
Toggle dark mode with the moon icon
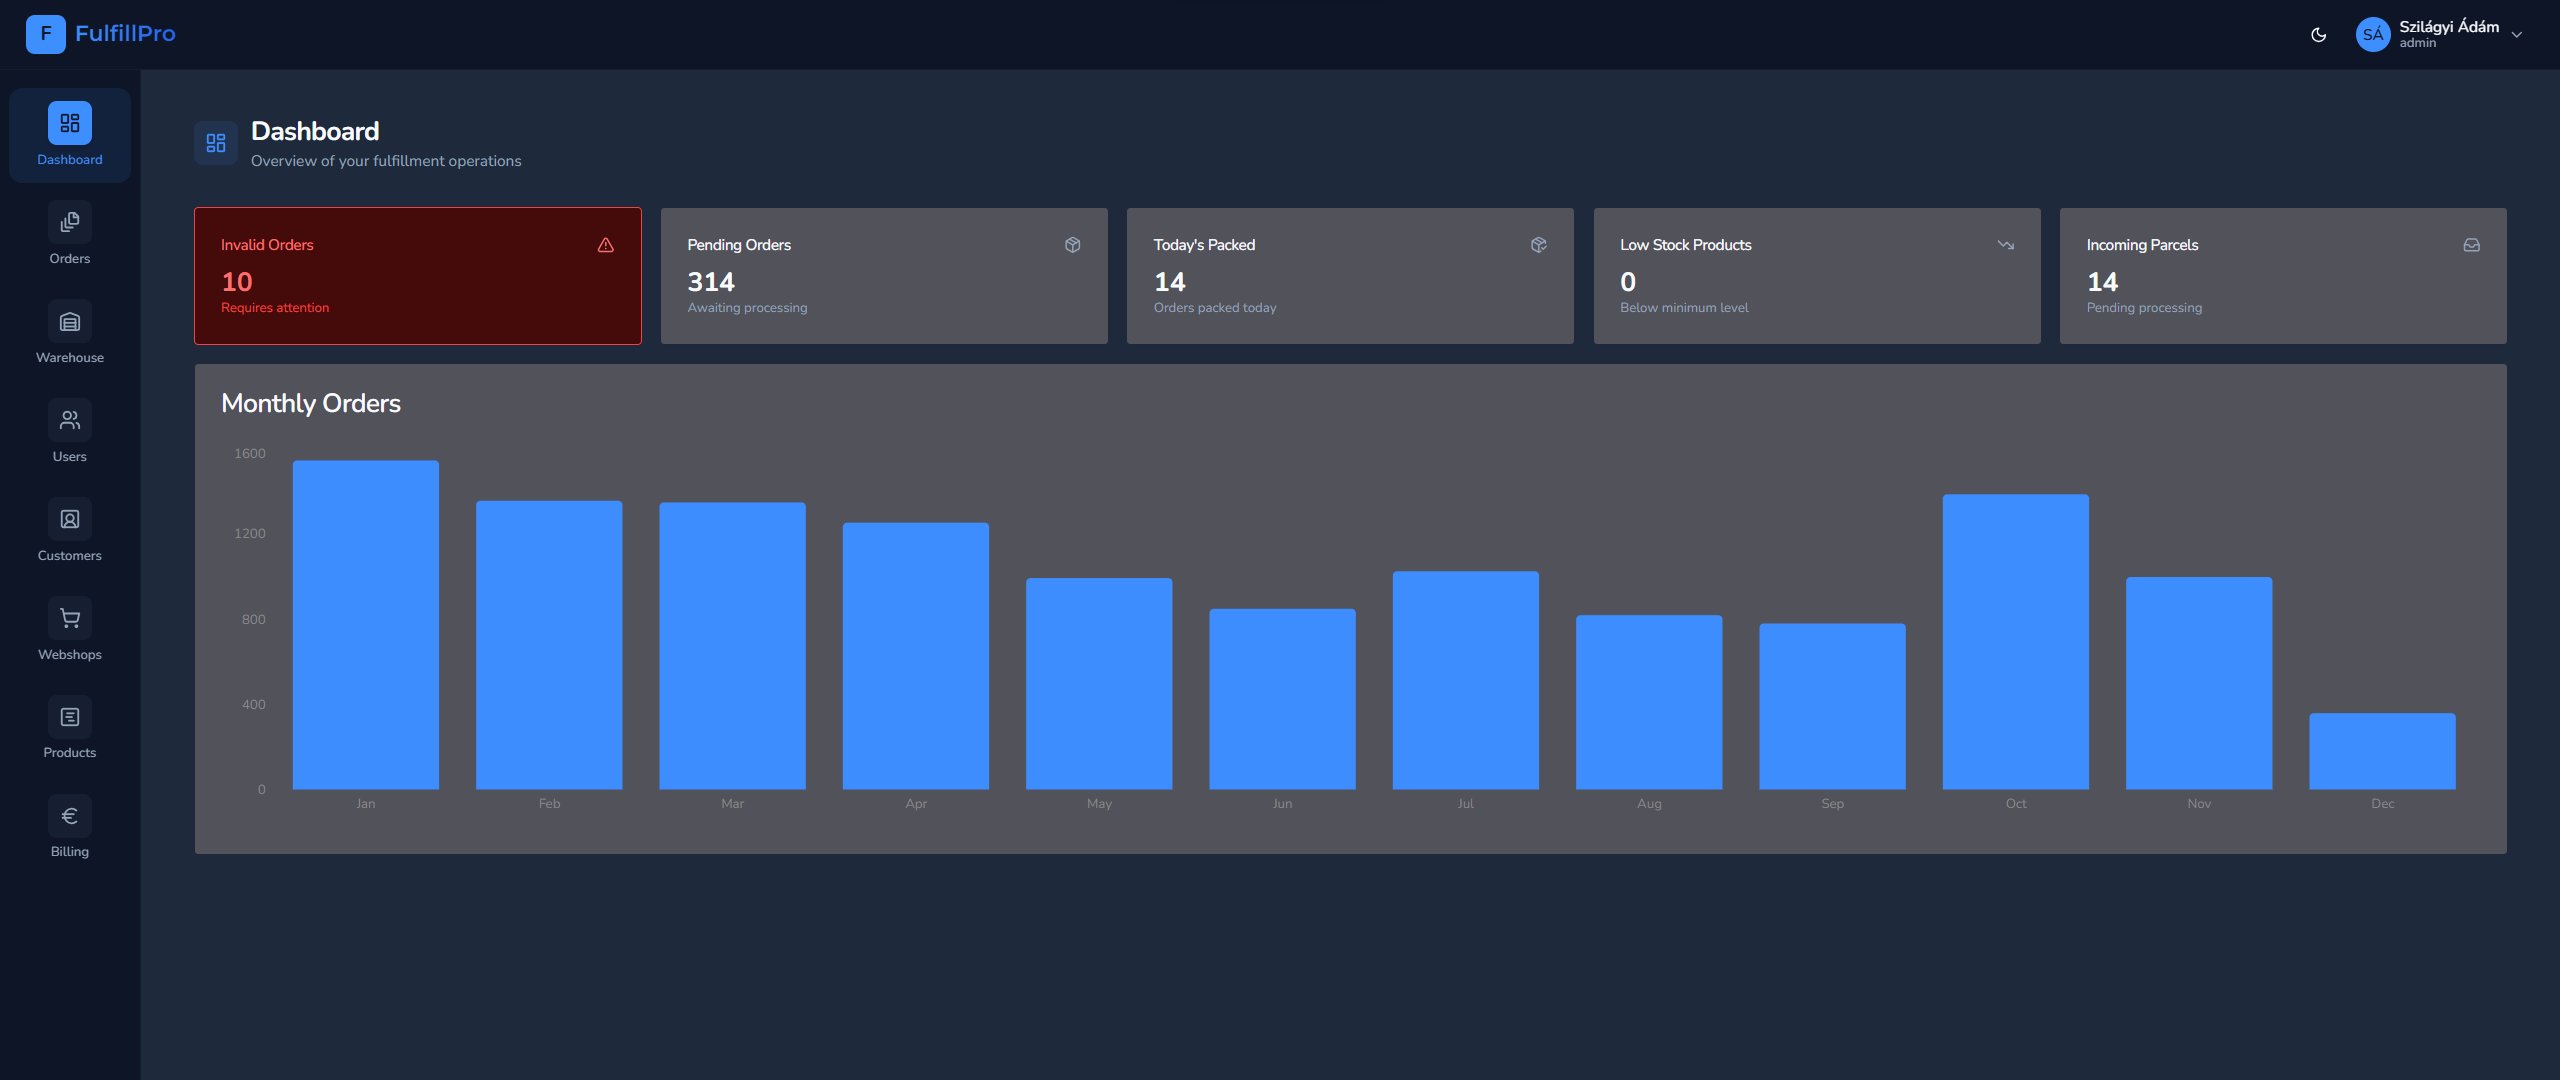(2318, 34)
